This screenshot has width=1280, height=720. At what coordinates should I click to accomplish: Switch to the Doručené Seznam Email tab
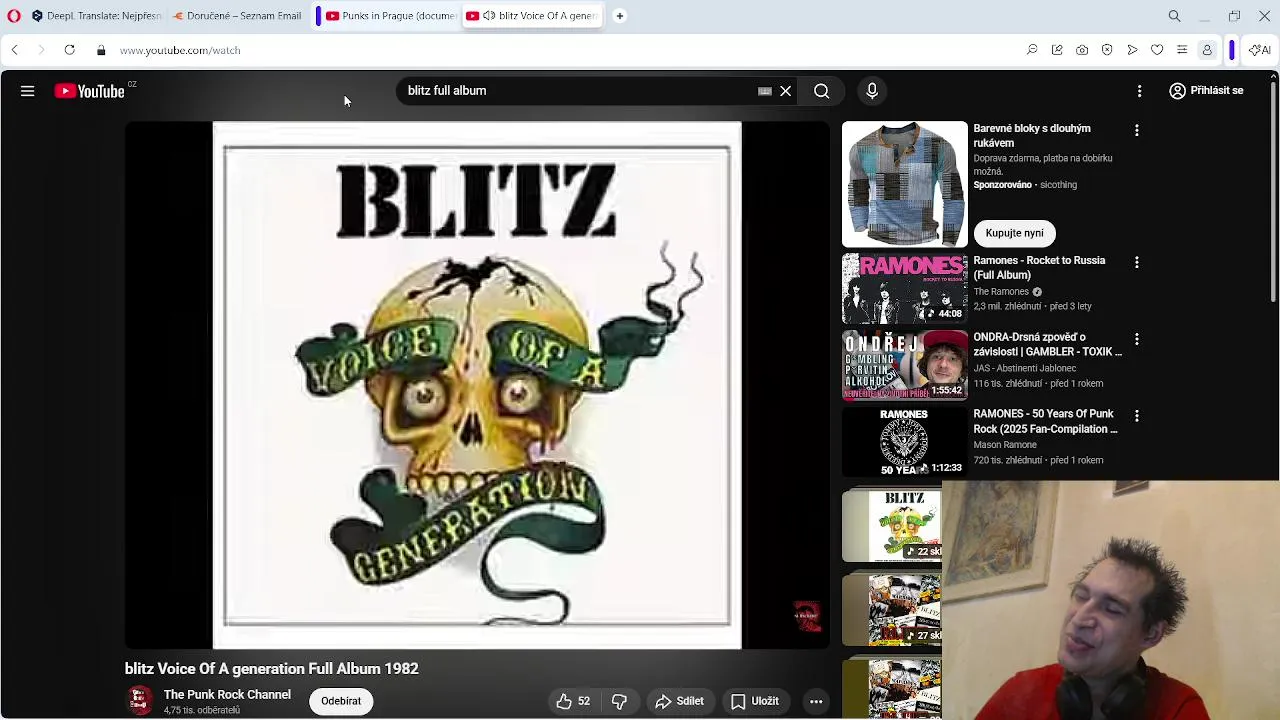coord(238,16)
